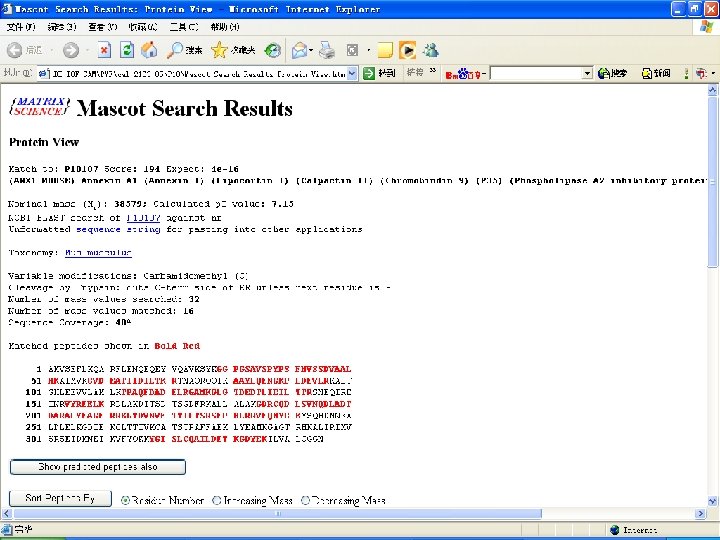Open the File menu (文件)
Viewport: 720px width, 540px height.
point(21,27)
